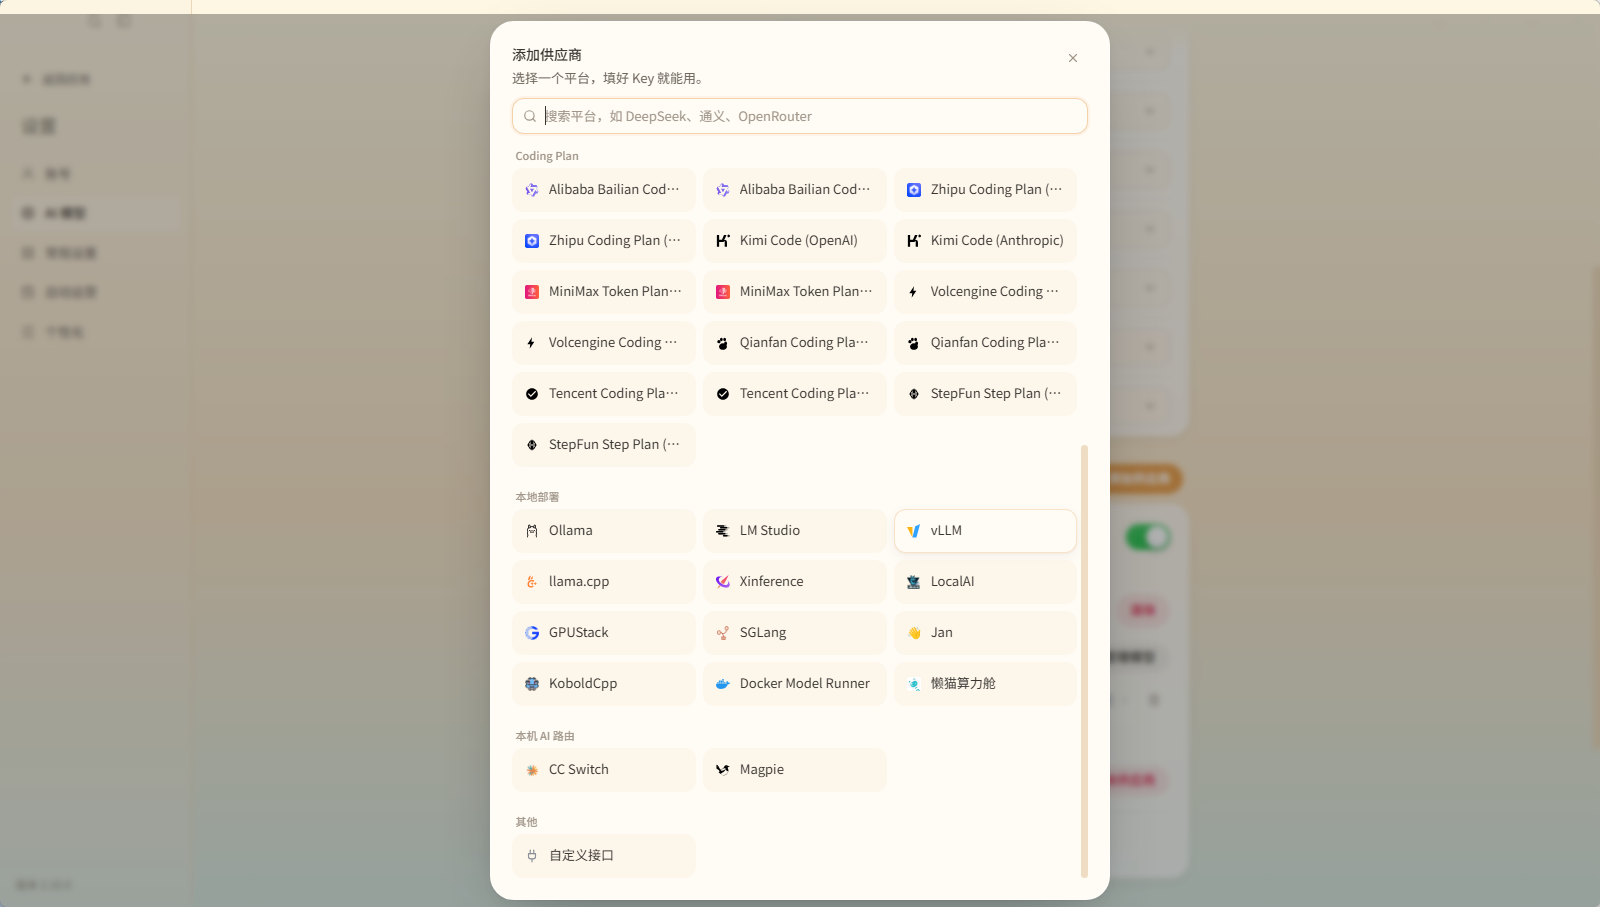
Task: Select the Docker Model Runner whale icon
Action: 723,684
